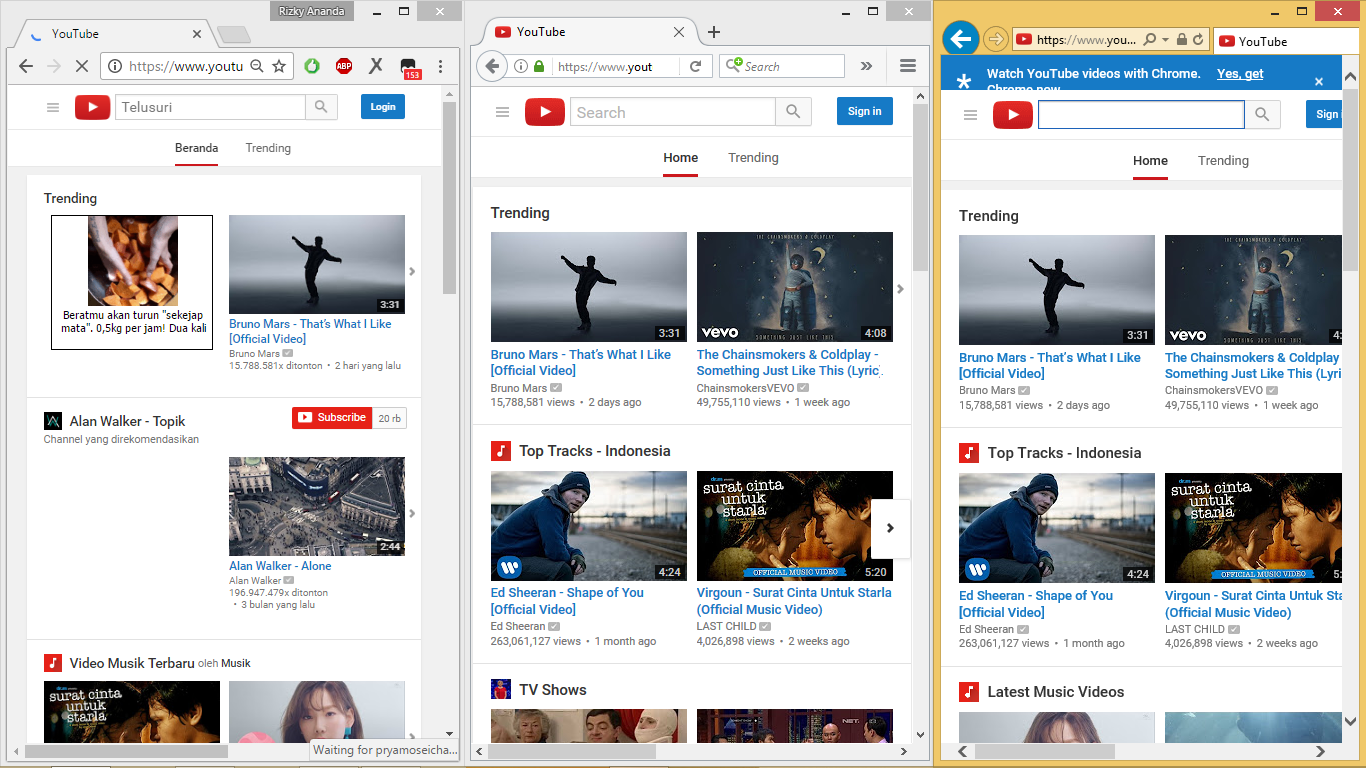Refresh the page in Internet Explorer
The width and height of the screenshot is (1366, 768).
(1198, 40)
